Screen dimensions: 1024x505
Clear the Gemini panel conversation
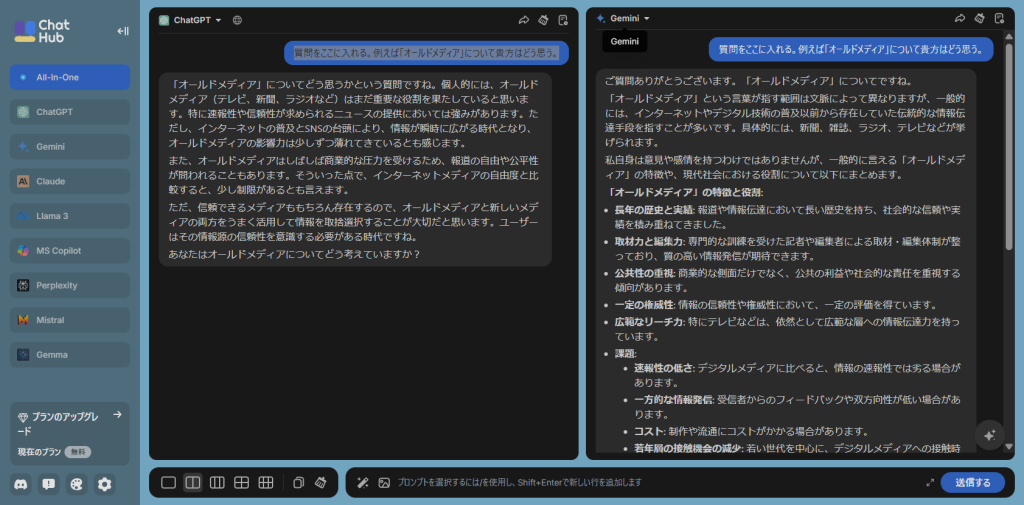pyautogui.click(x=979, y=18)
